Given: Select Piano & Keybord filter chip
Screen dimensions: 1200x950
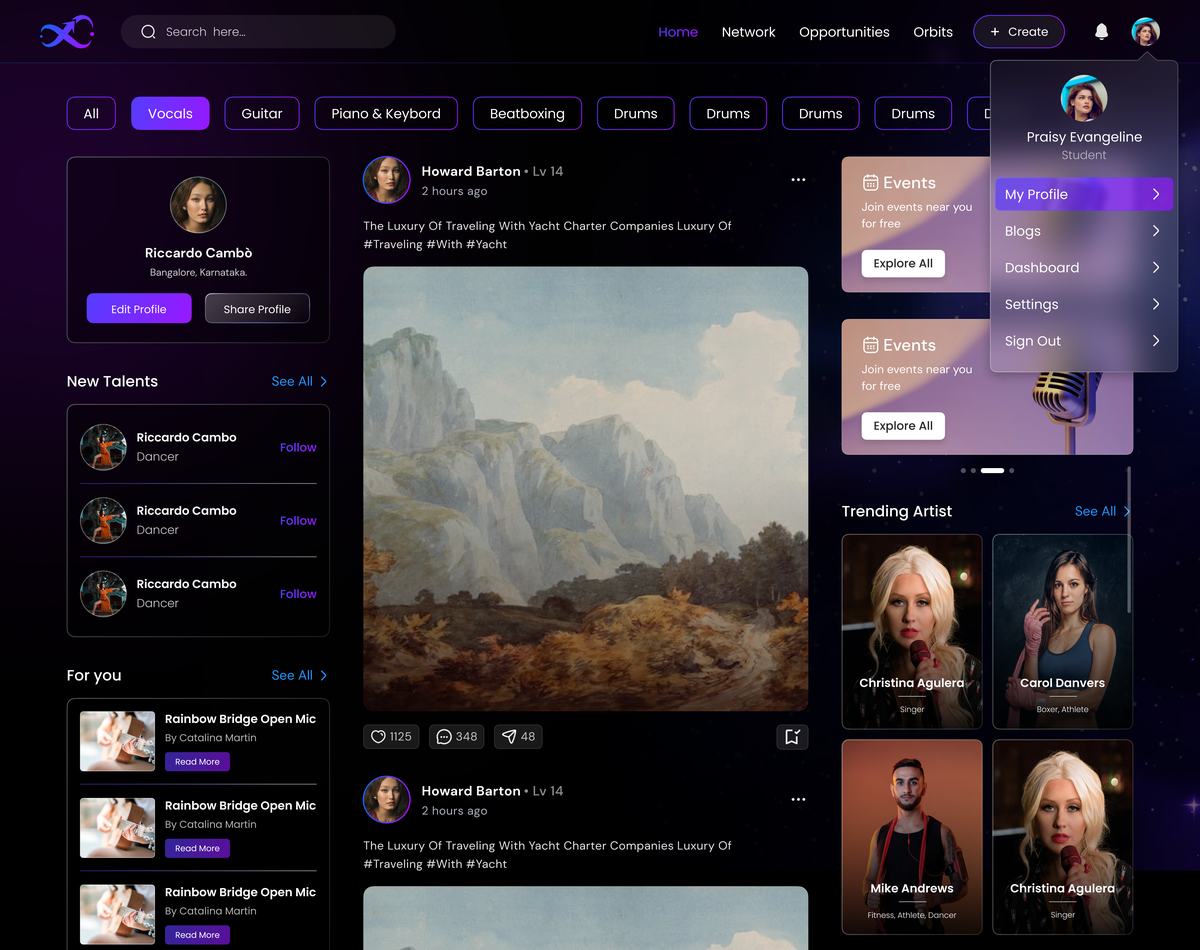Looking at the screenshot, I should click(386, 113).
